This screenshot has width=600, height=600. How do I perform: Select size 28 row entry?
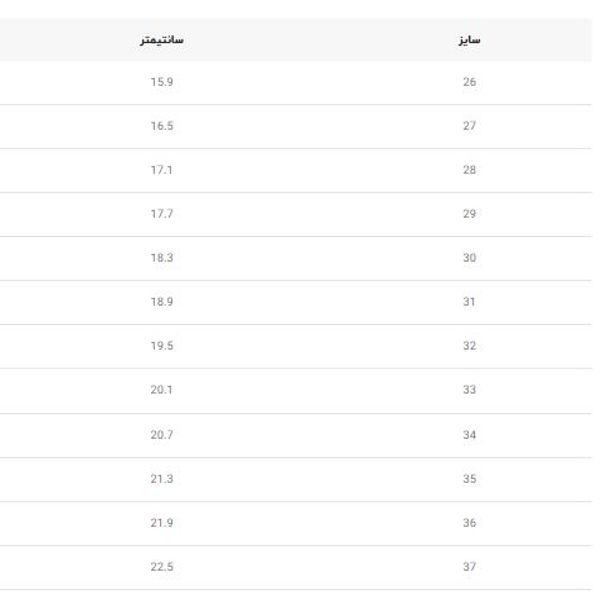[470, 170]
